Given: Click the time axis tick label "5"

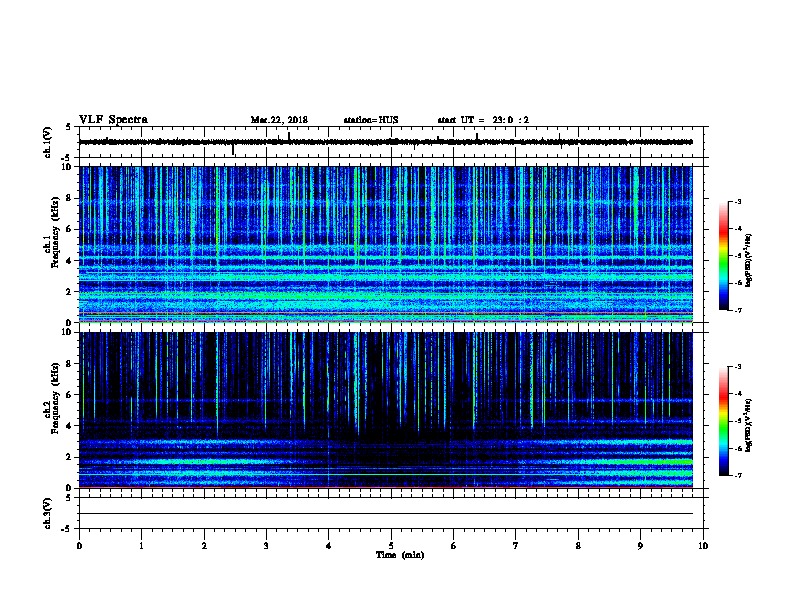Looking at the screenshot, I should [x=391, y=546].
